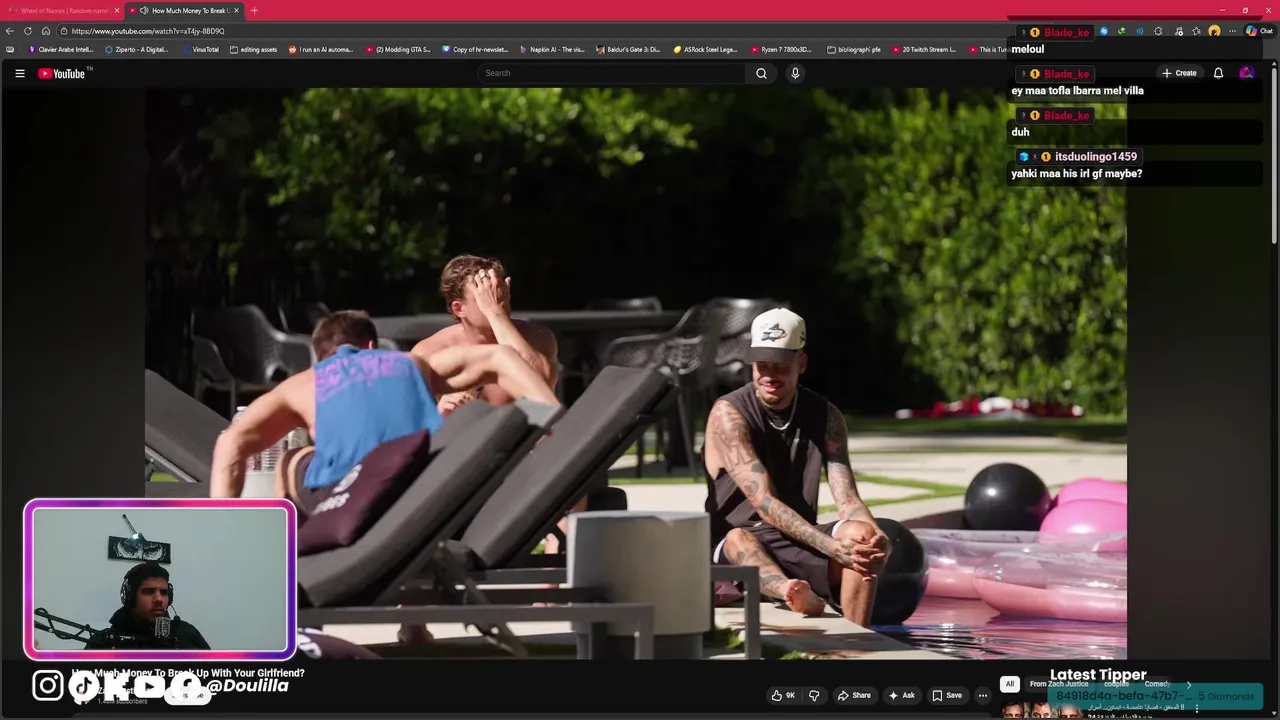The height and width of the screenshot is (720, 1280).
Task: Click the streamer webcam overlay
Action: pyautogui.click(x=160, y=579)
